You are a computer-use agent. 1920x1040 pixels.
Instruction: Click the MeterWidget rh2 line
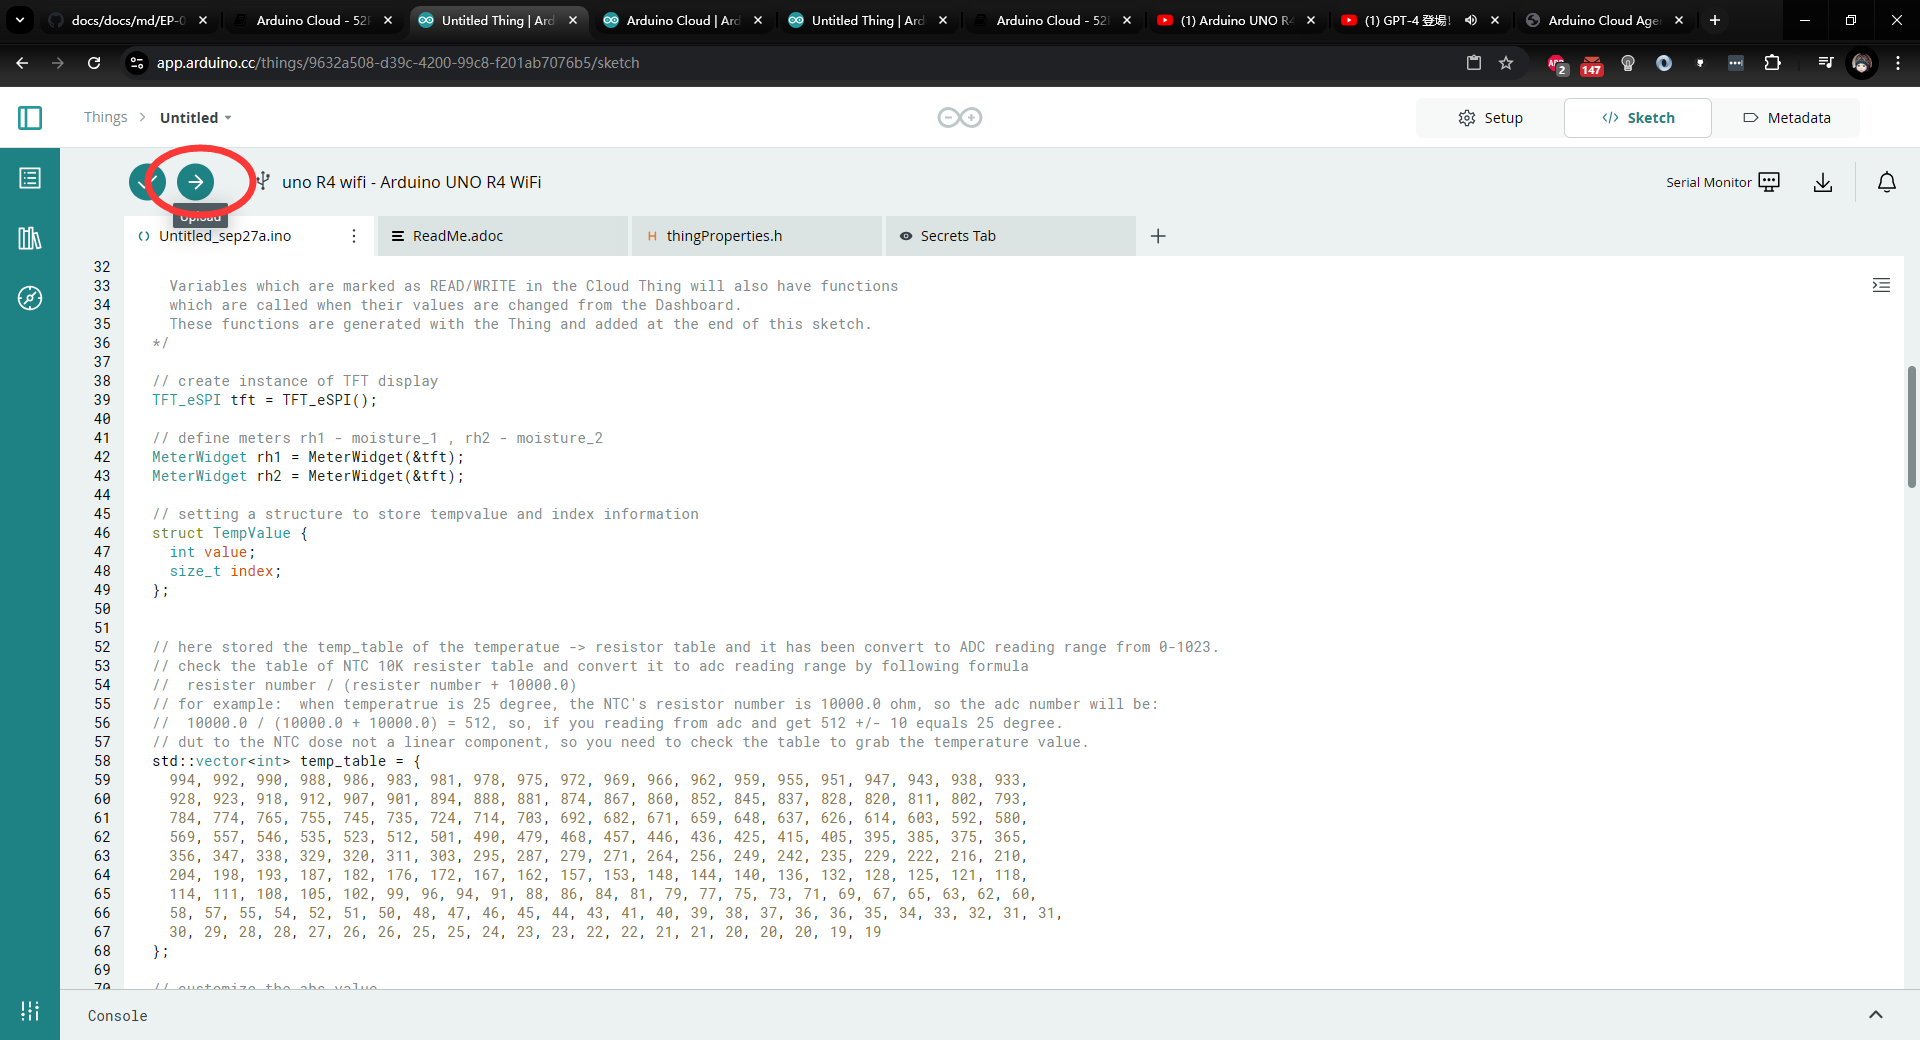point(308,476)
